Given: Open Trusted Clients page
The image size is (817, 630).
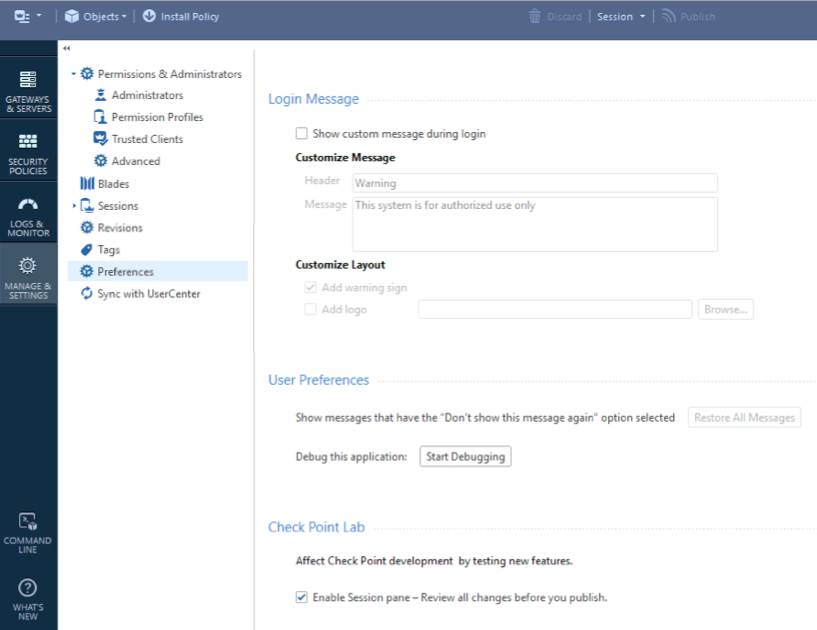Looking at the screenshot, I should pos(147,139).
